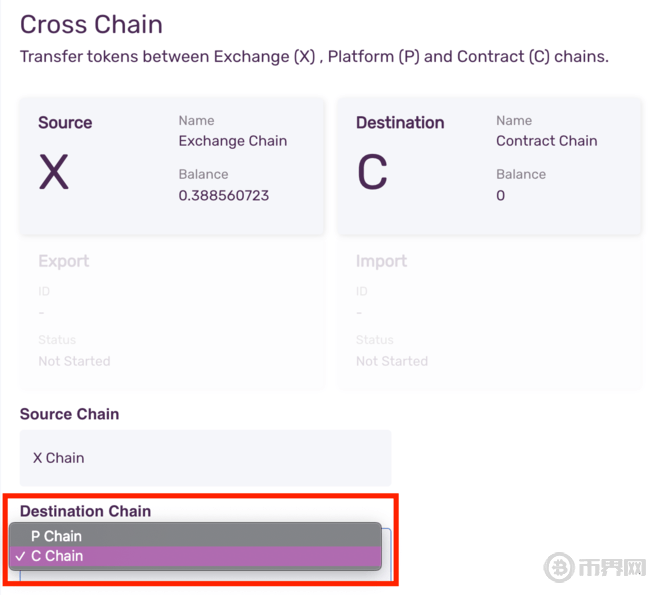Open the Source Chain dropdown showing X Chain
The width and height of the screenshot is (657, 595).
205,458
